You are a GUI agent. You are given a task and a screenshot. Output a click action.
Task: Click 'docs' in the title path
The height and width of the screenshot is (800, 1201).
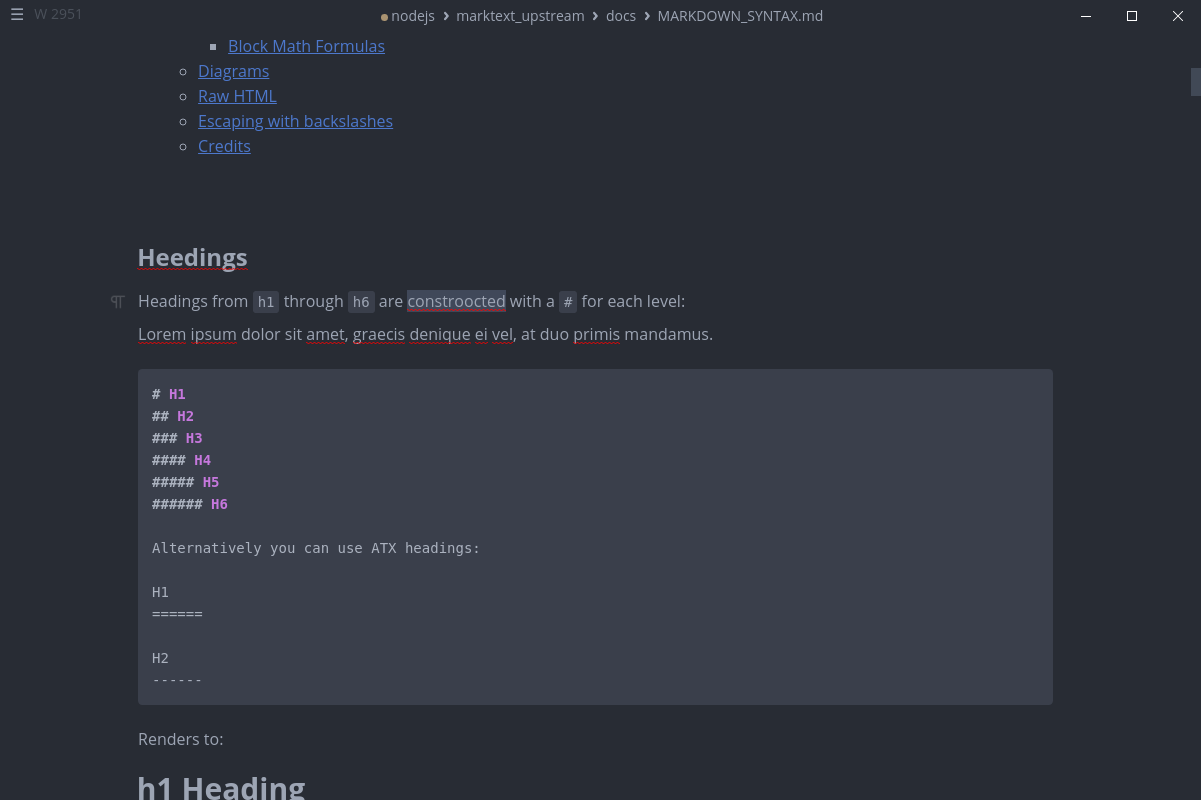point(621,16)
